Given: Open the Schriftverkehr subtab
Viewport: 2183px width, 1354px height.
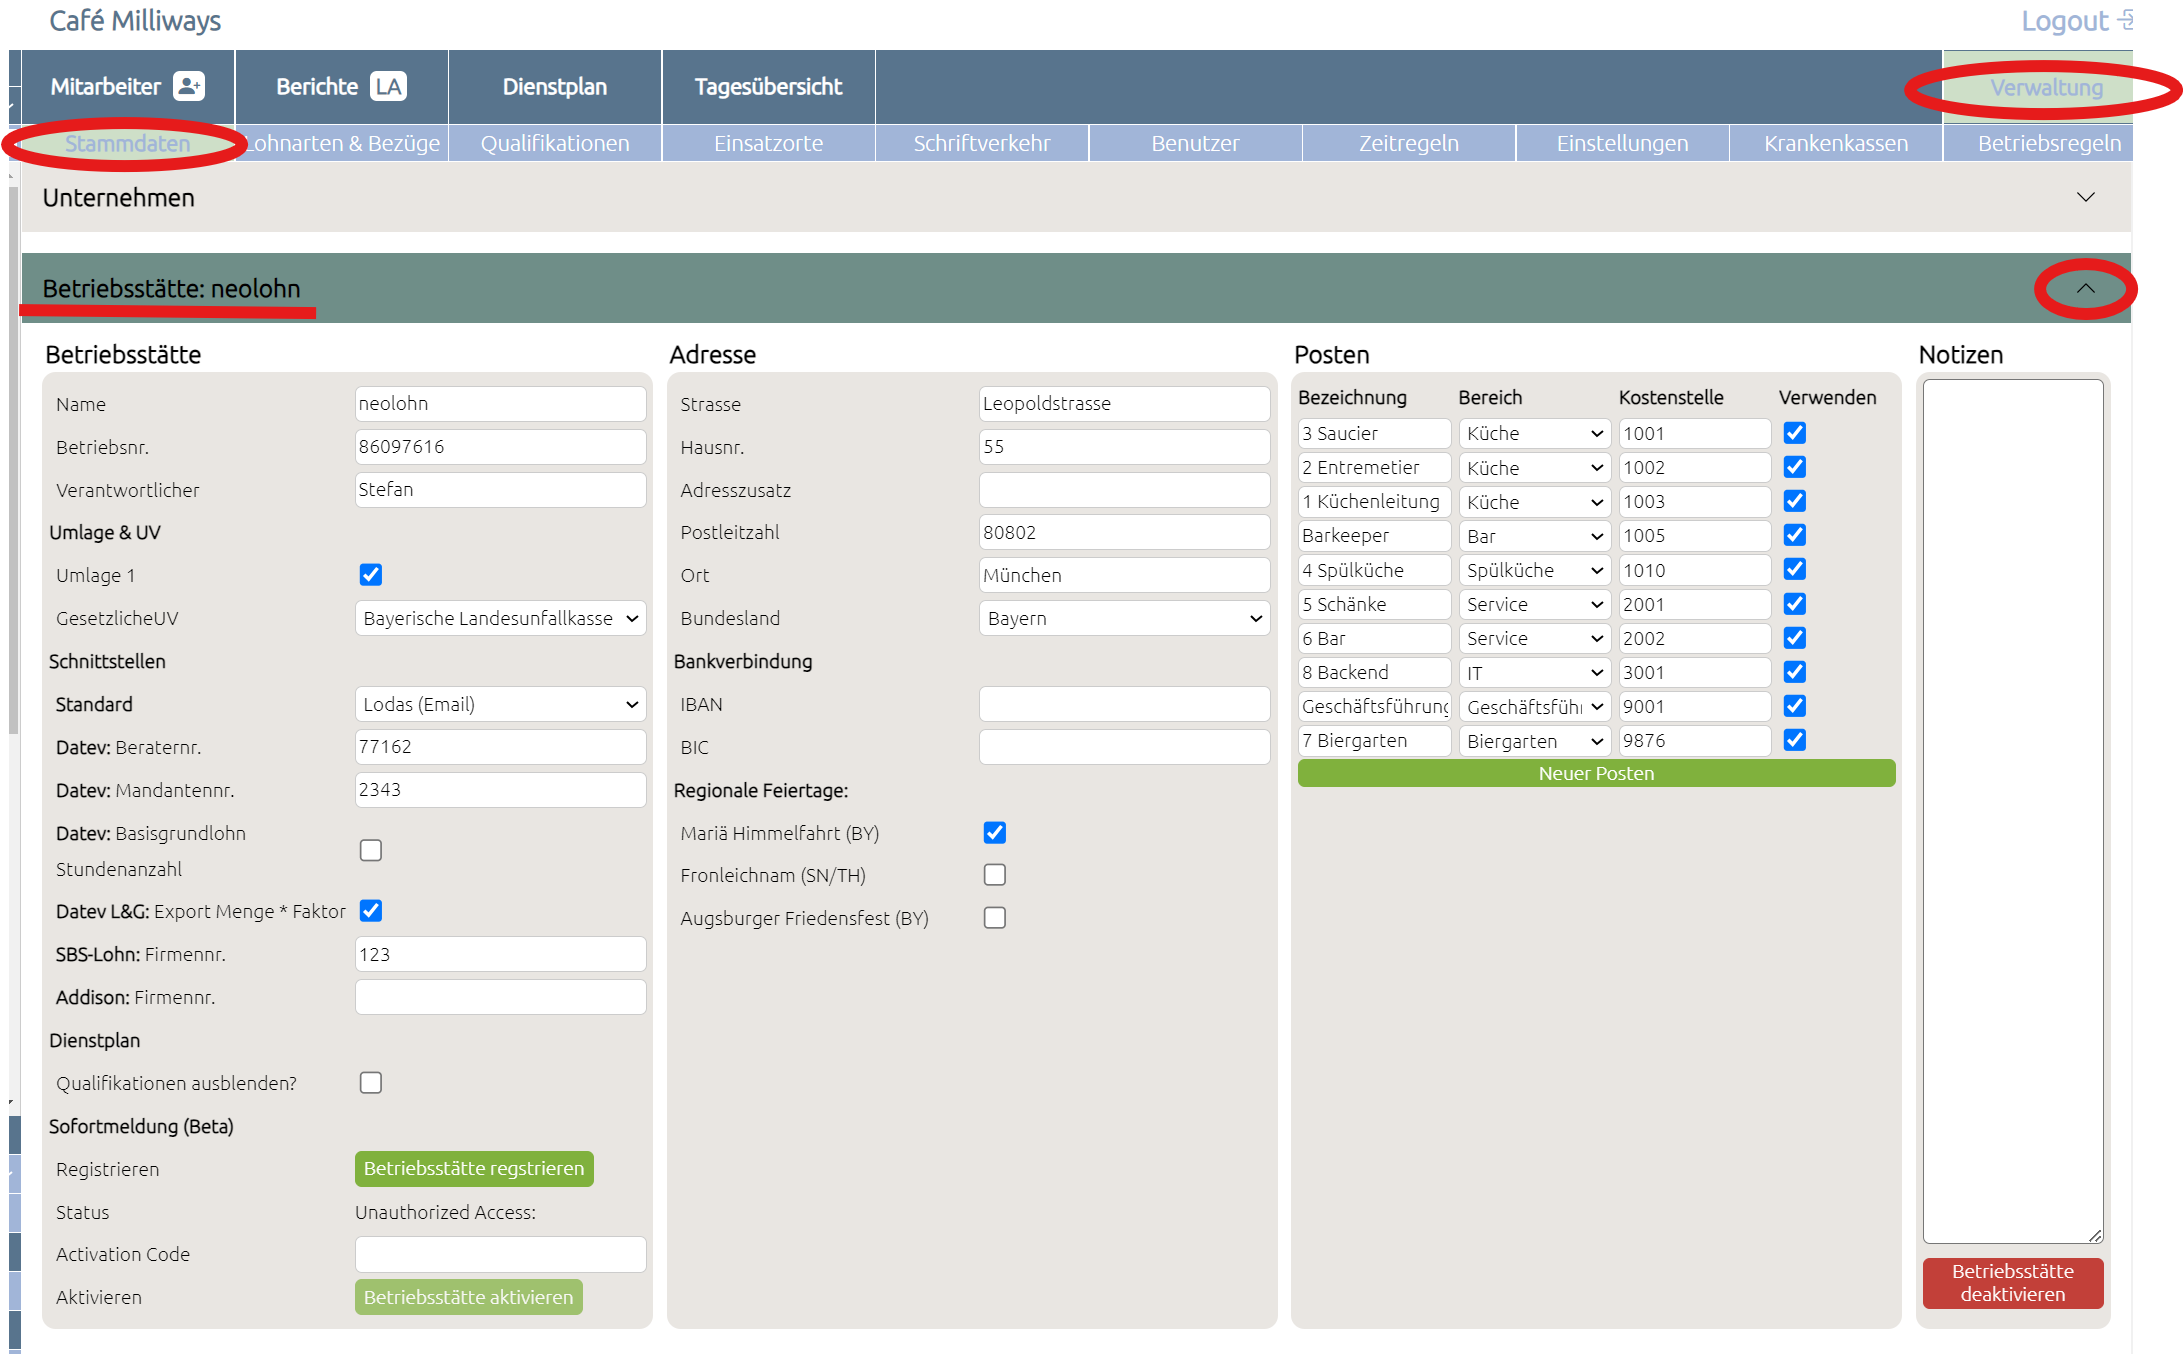Looking at the screenshot, I should (x=982, y=143).
